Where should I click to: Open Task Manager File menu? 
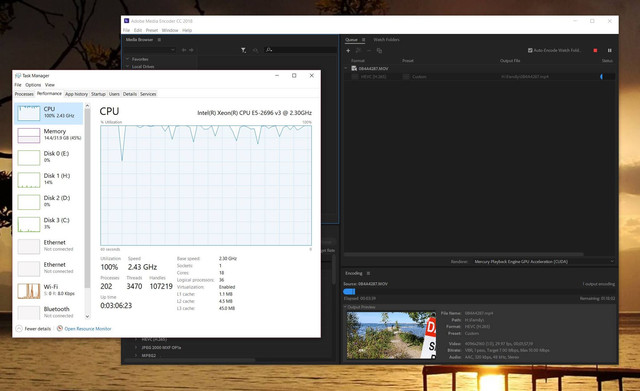(x=18, y=85)
